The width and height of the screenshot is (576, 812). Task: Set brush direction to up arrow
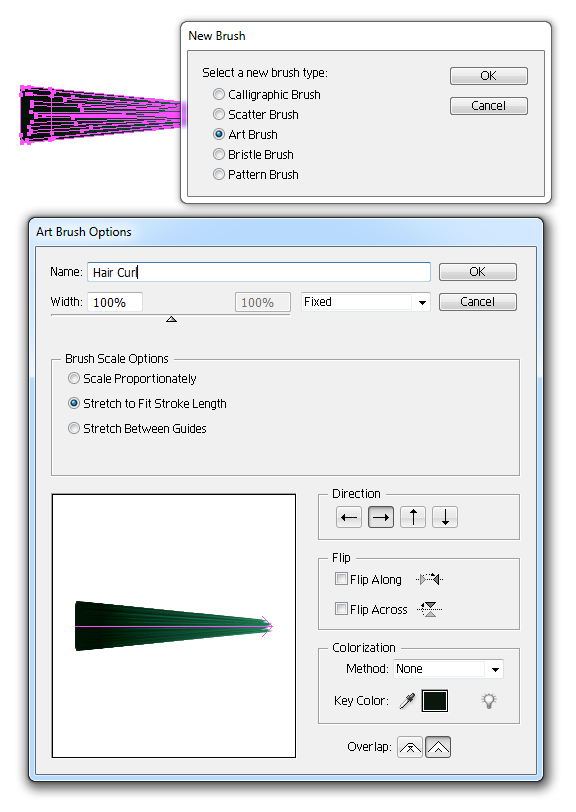coord(413,517)
